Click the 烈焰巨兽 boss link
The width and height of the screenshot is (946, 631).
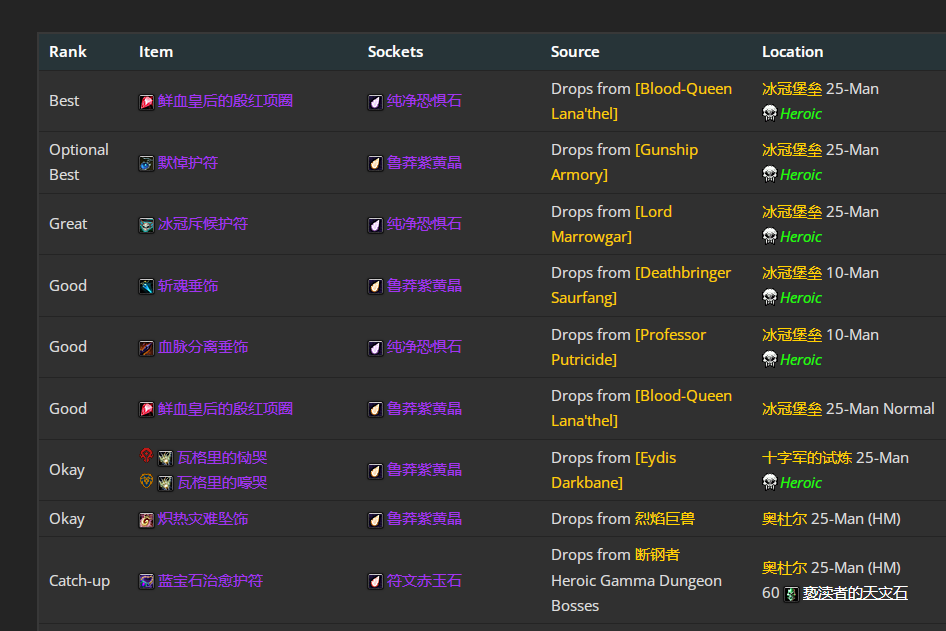click(x=664, y=518)
